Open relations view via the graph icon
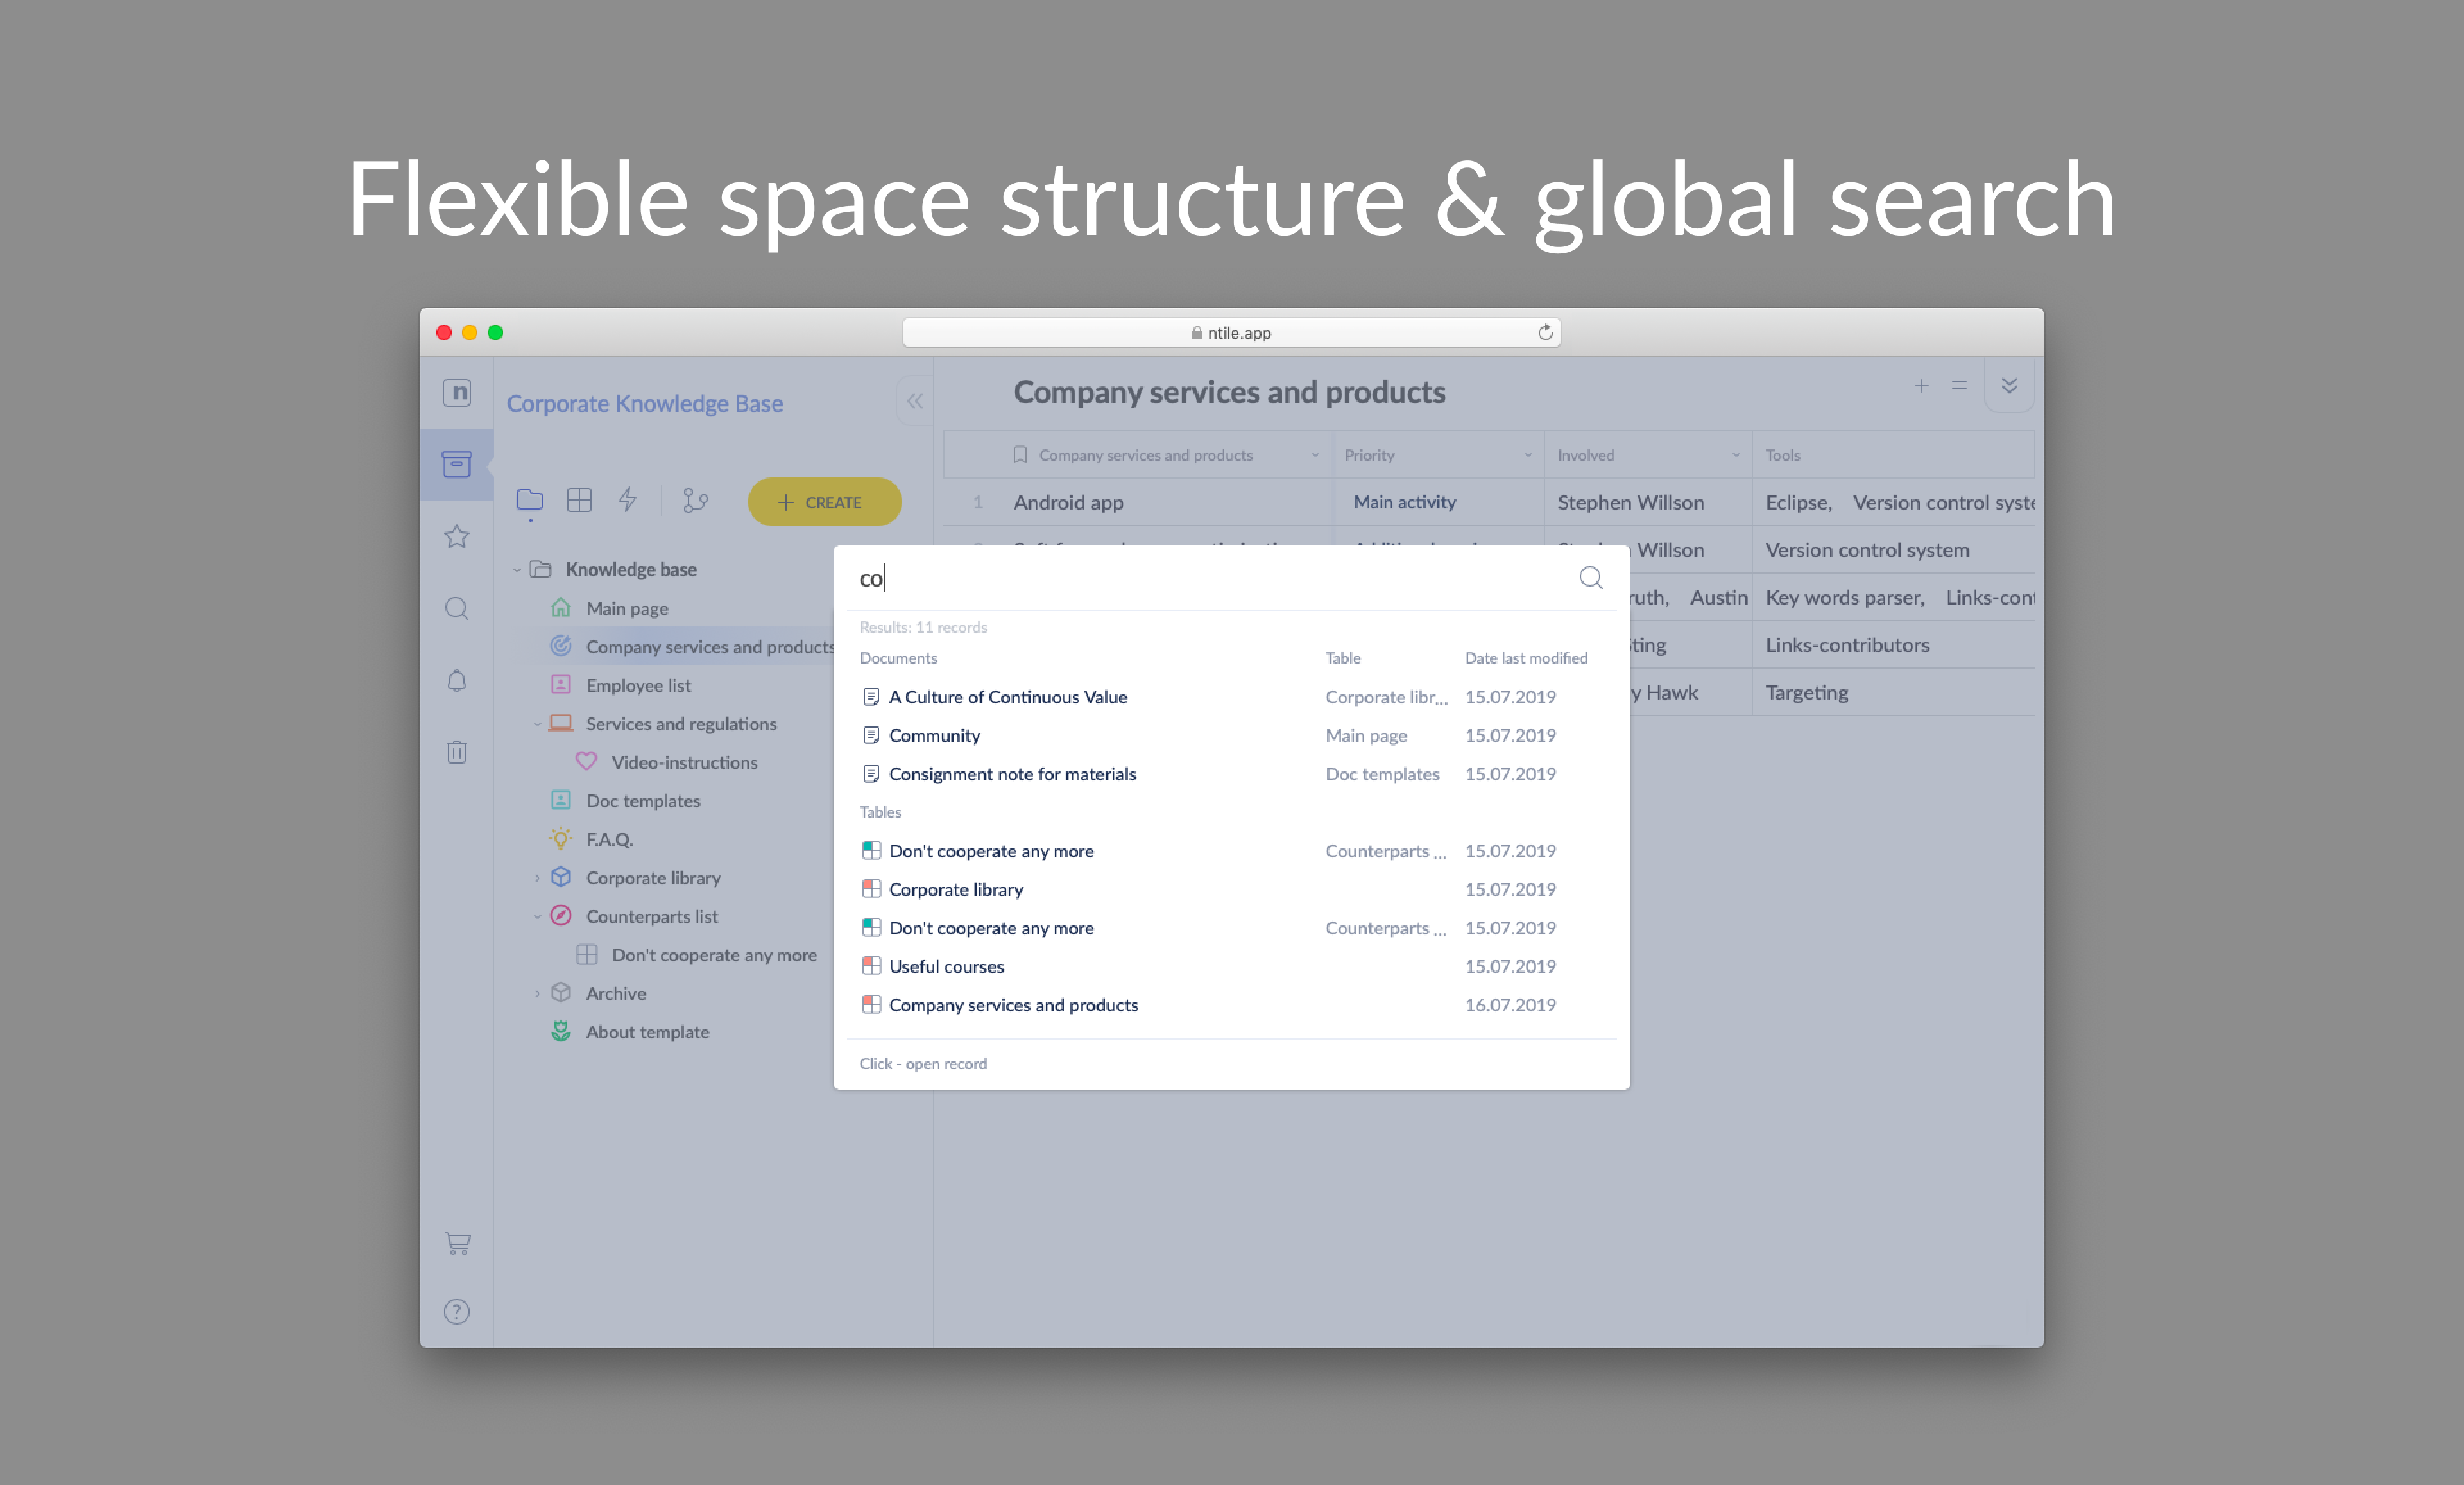2464x1485 pixels. (696, 501)
